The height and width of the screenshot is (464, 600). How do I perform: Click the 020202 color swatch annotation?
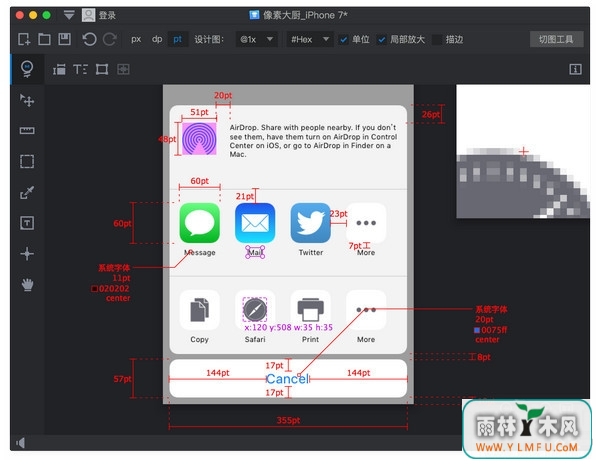(95, 288)
